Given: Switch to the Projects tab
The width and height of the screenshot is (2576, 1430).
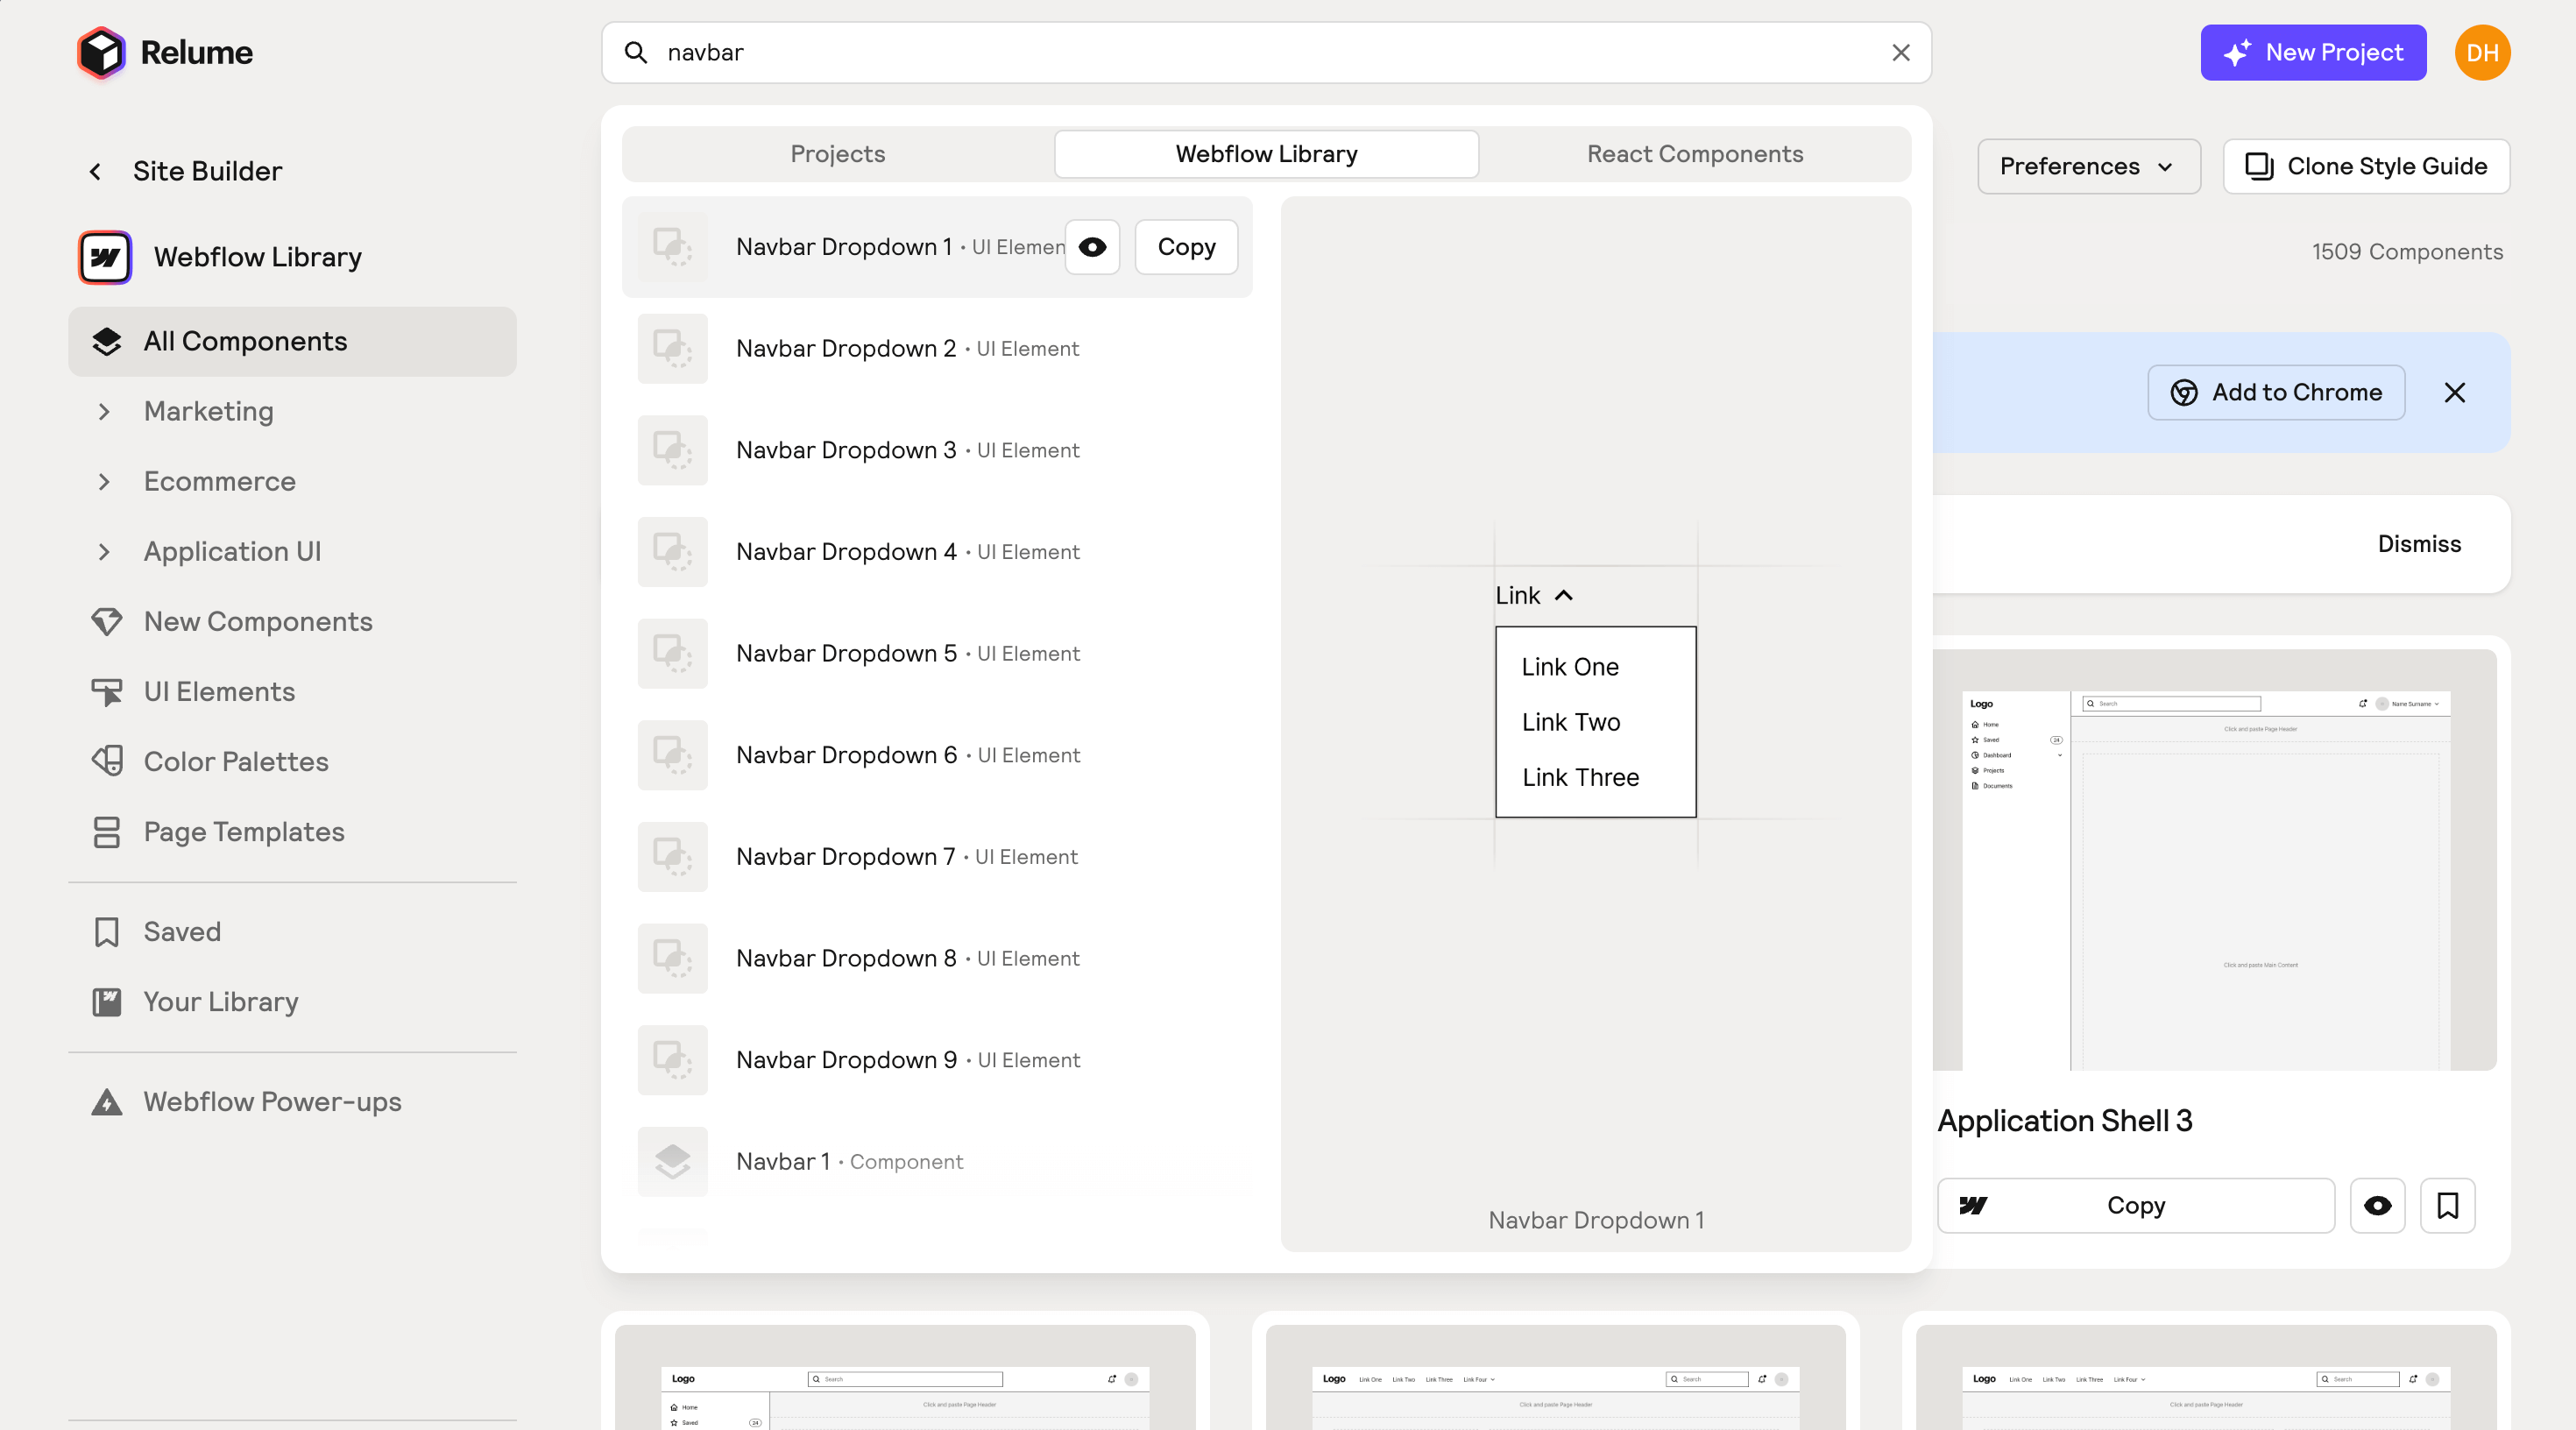Looking at the screenshot, I should (837, 154).
